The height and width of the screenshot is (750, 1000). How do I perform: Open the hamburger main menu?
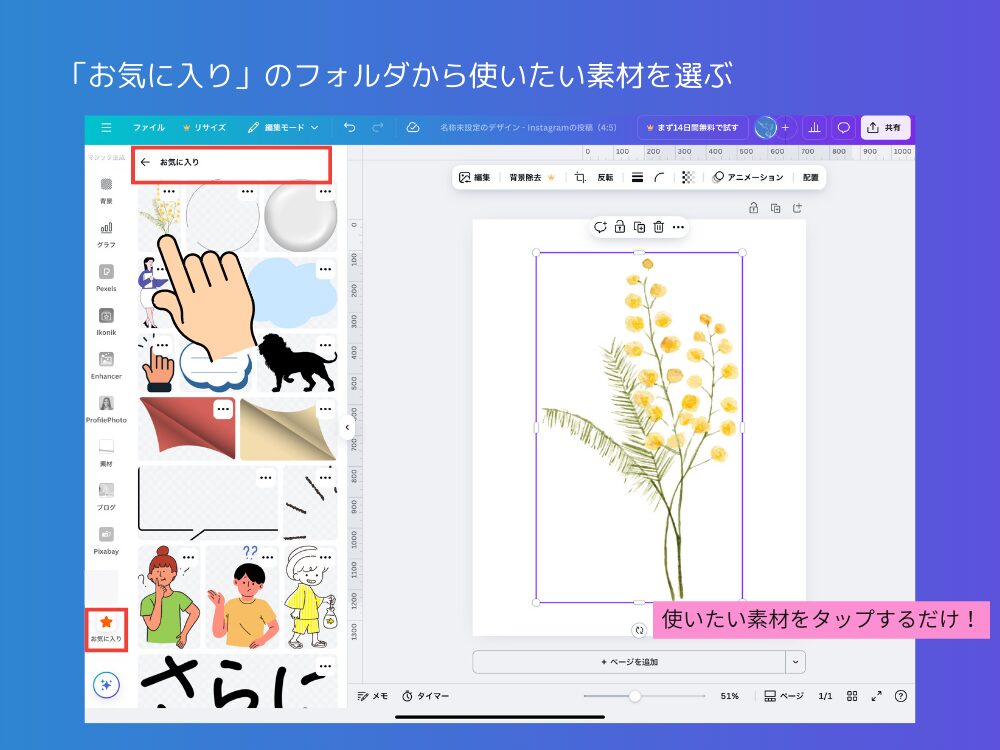[107, 127]
